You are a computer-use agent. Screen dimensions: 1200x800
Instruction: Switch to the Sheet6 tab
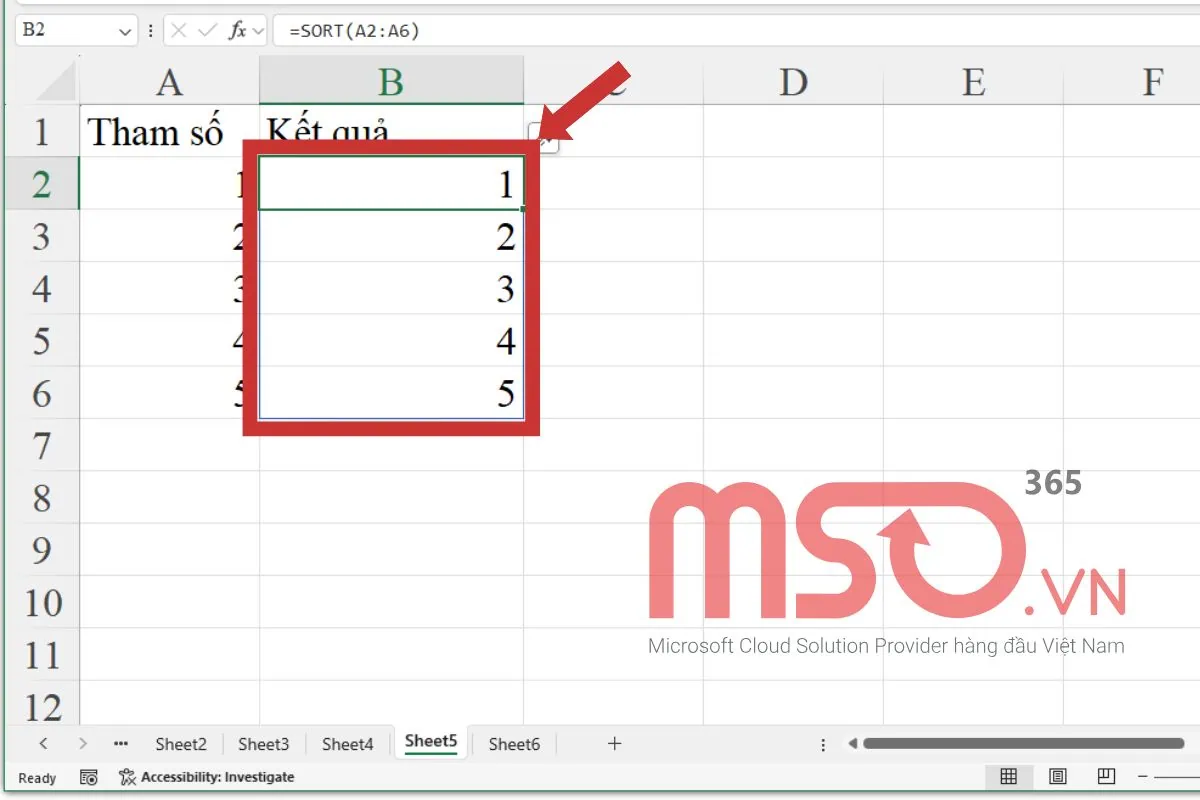pos(513,744)
